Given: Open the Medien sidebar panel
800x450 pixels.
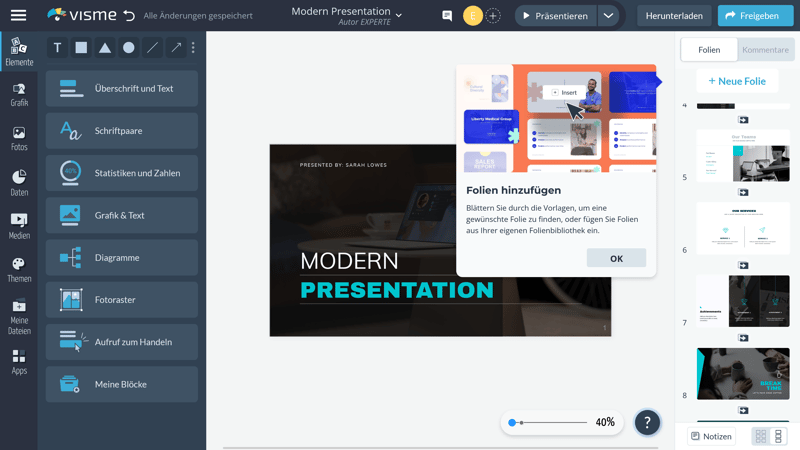Looking at the screenshot, I should click(x=19, y=226).
